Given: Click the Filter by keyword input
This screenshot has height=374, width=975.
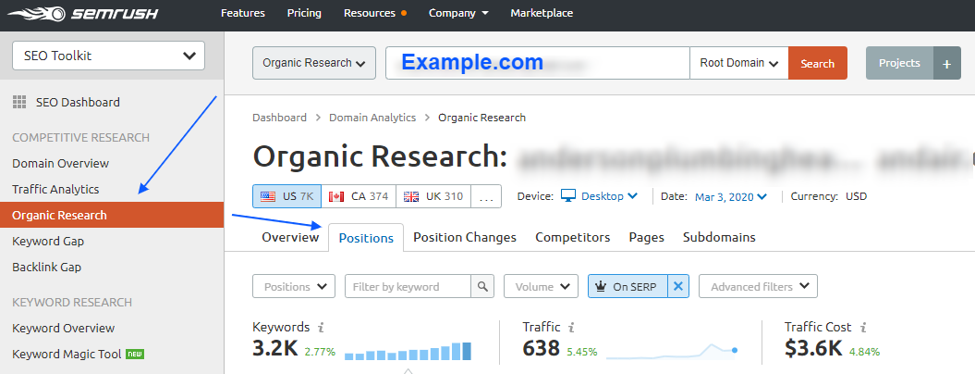Looking at the screenshot, I should pos(408,286).
